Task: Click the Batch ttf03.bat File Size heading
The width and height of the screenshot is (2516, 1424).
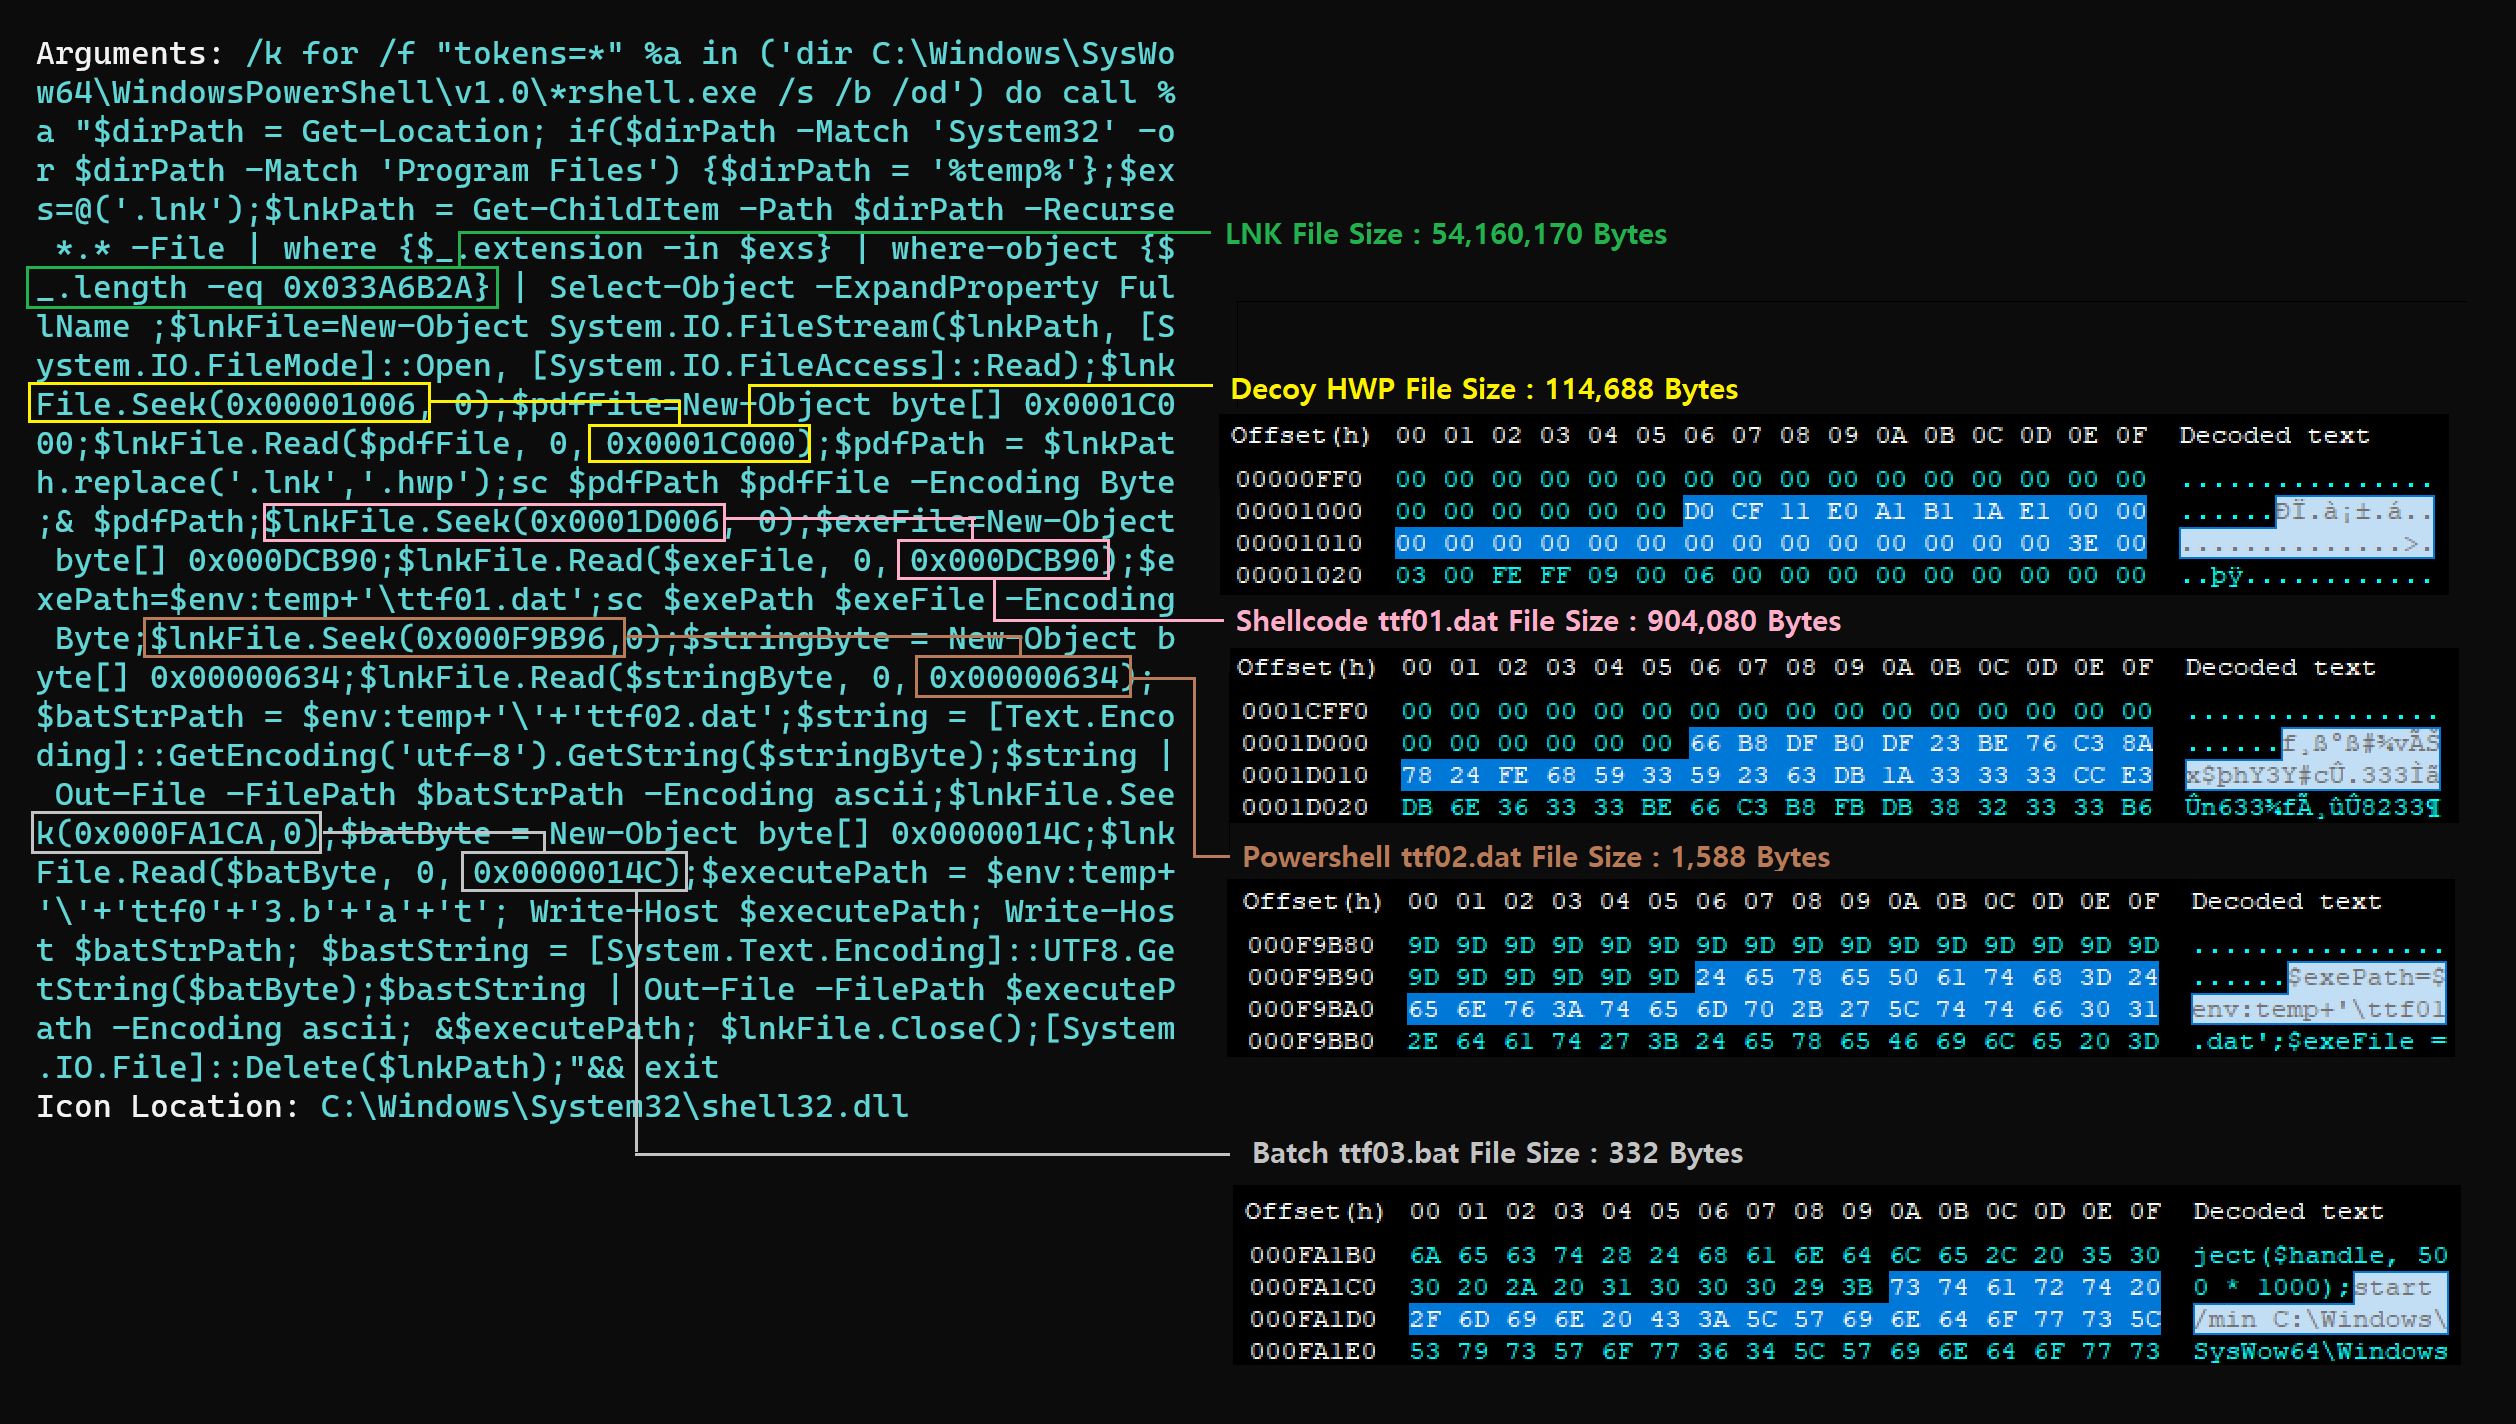Action: pos(1497,1153)
